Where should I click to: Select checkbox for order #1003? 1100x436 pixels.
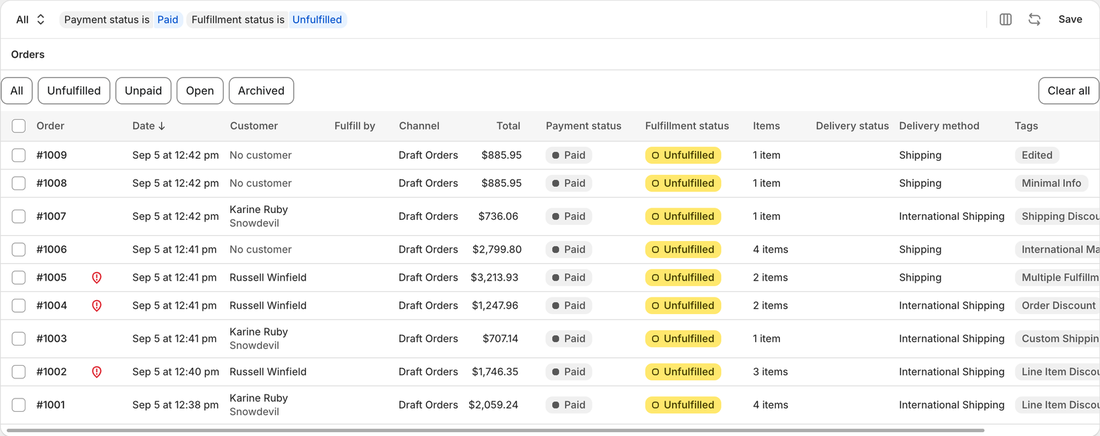coord(19,338)
